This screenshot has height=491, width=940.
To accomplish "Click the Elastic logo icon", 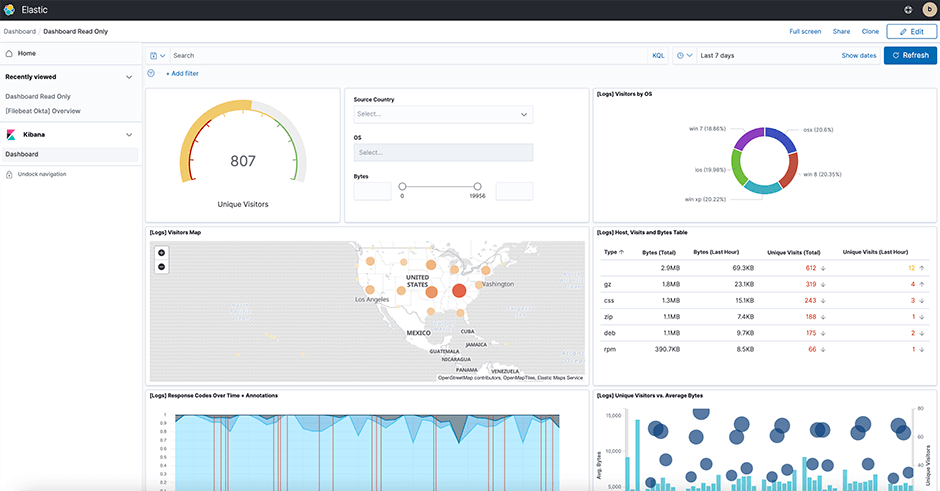I will 10,10.
